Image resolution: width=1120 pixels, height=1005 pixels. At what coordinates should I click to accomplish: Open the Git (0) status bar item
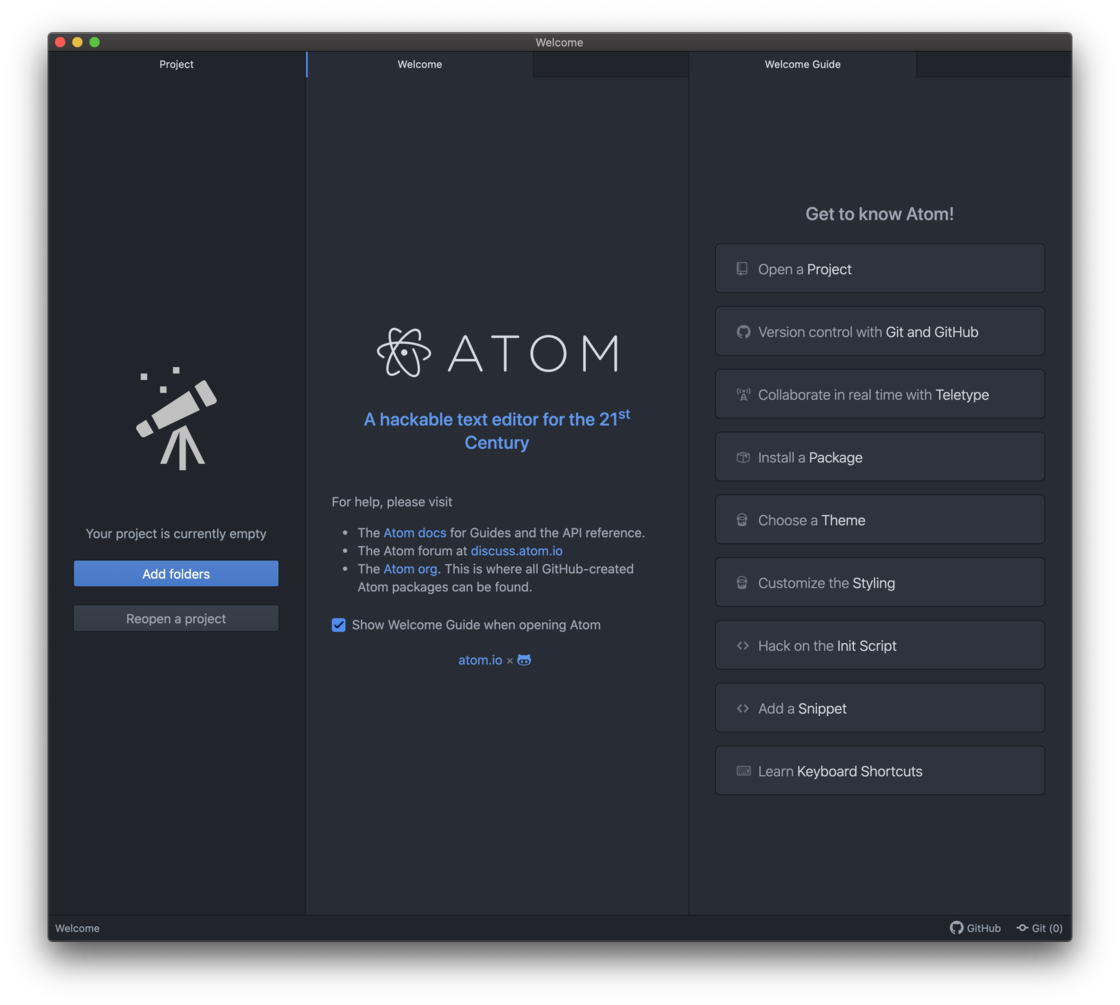(1039, 928)
